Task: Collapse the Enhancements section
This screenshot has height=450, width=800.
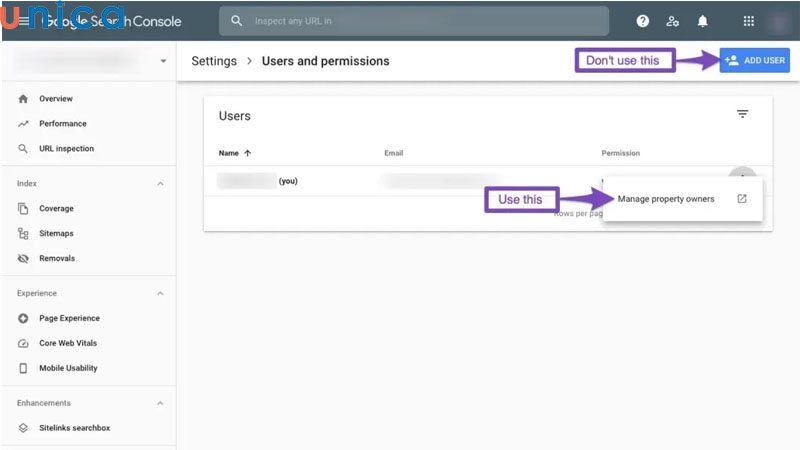Action: (x=161, y=403)
